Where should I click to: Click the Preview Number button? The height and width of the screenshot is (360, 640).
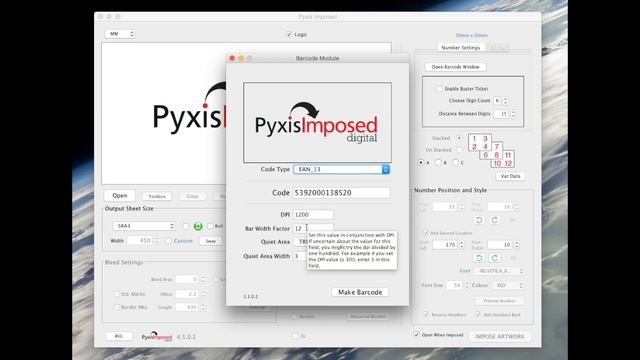pyautogui.click(x=500, y=301)
